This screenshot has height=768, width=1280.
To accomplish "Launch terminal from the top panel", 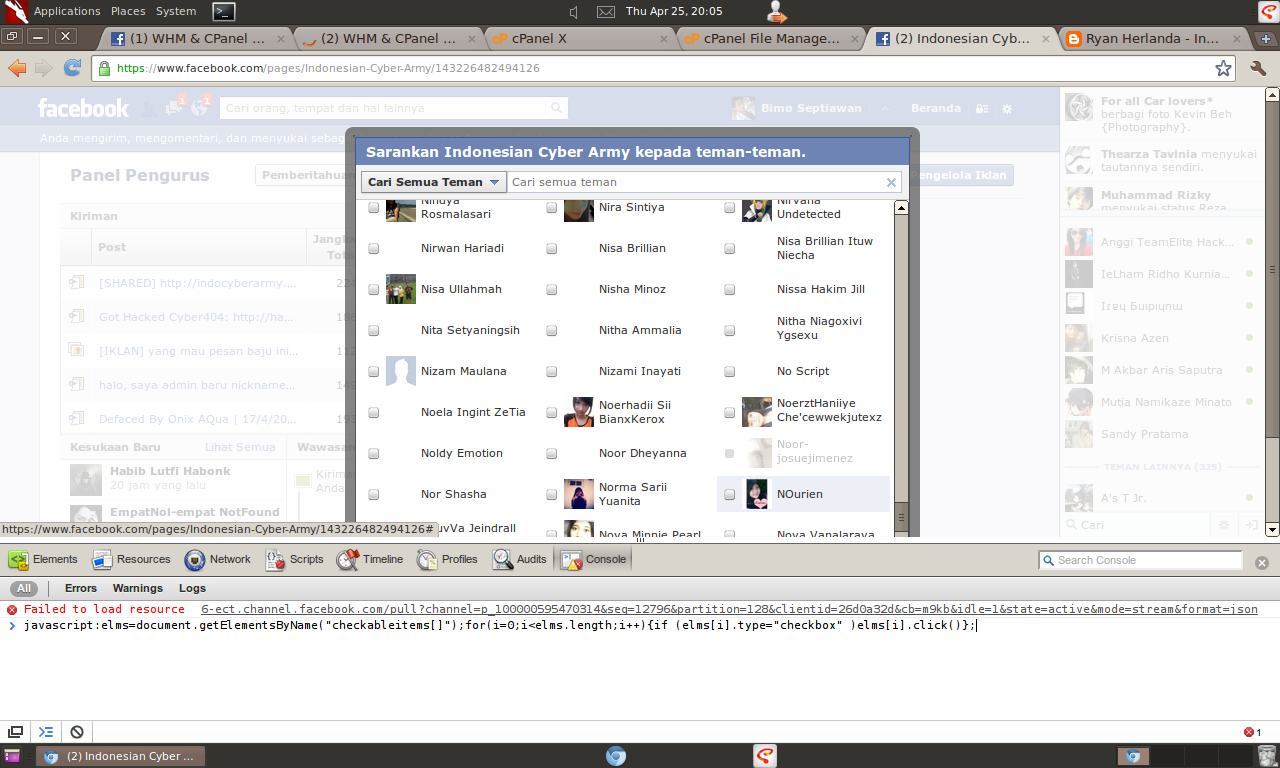I will pos(225,11).
